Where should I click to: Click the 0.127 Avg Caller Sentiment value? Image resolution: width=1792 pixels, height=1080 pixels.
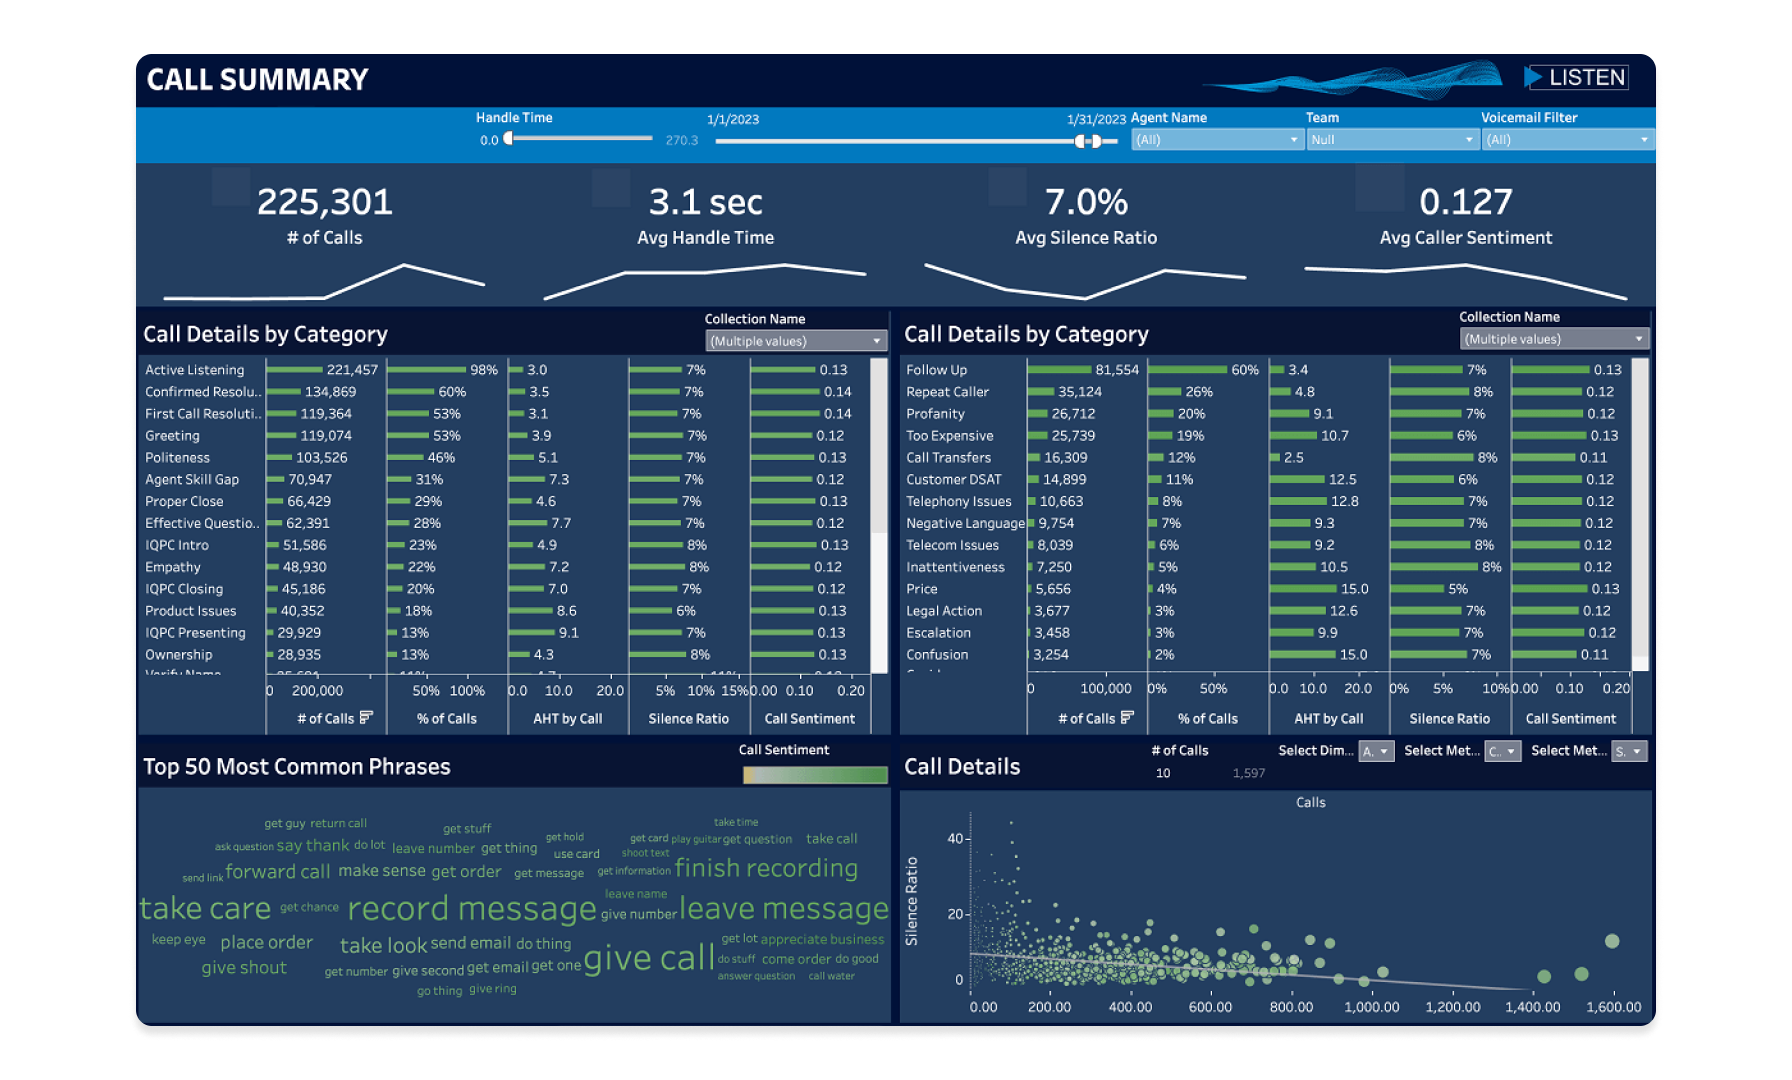1466,202
